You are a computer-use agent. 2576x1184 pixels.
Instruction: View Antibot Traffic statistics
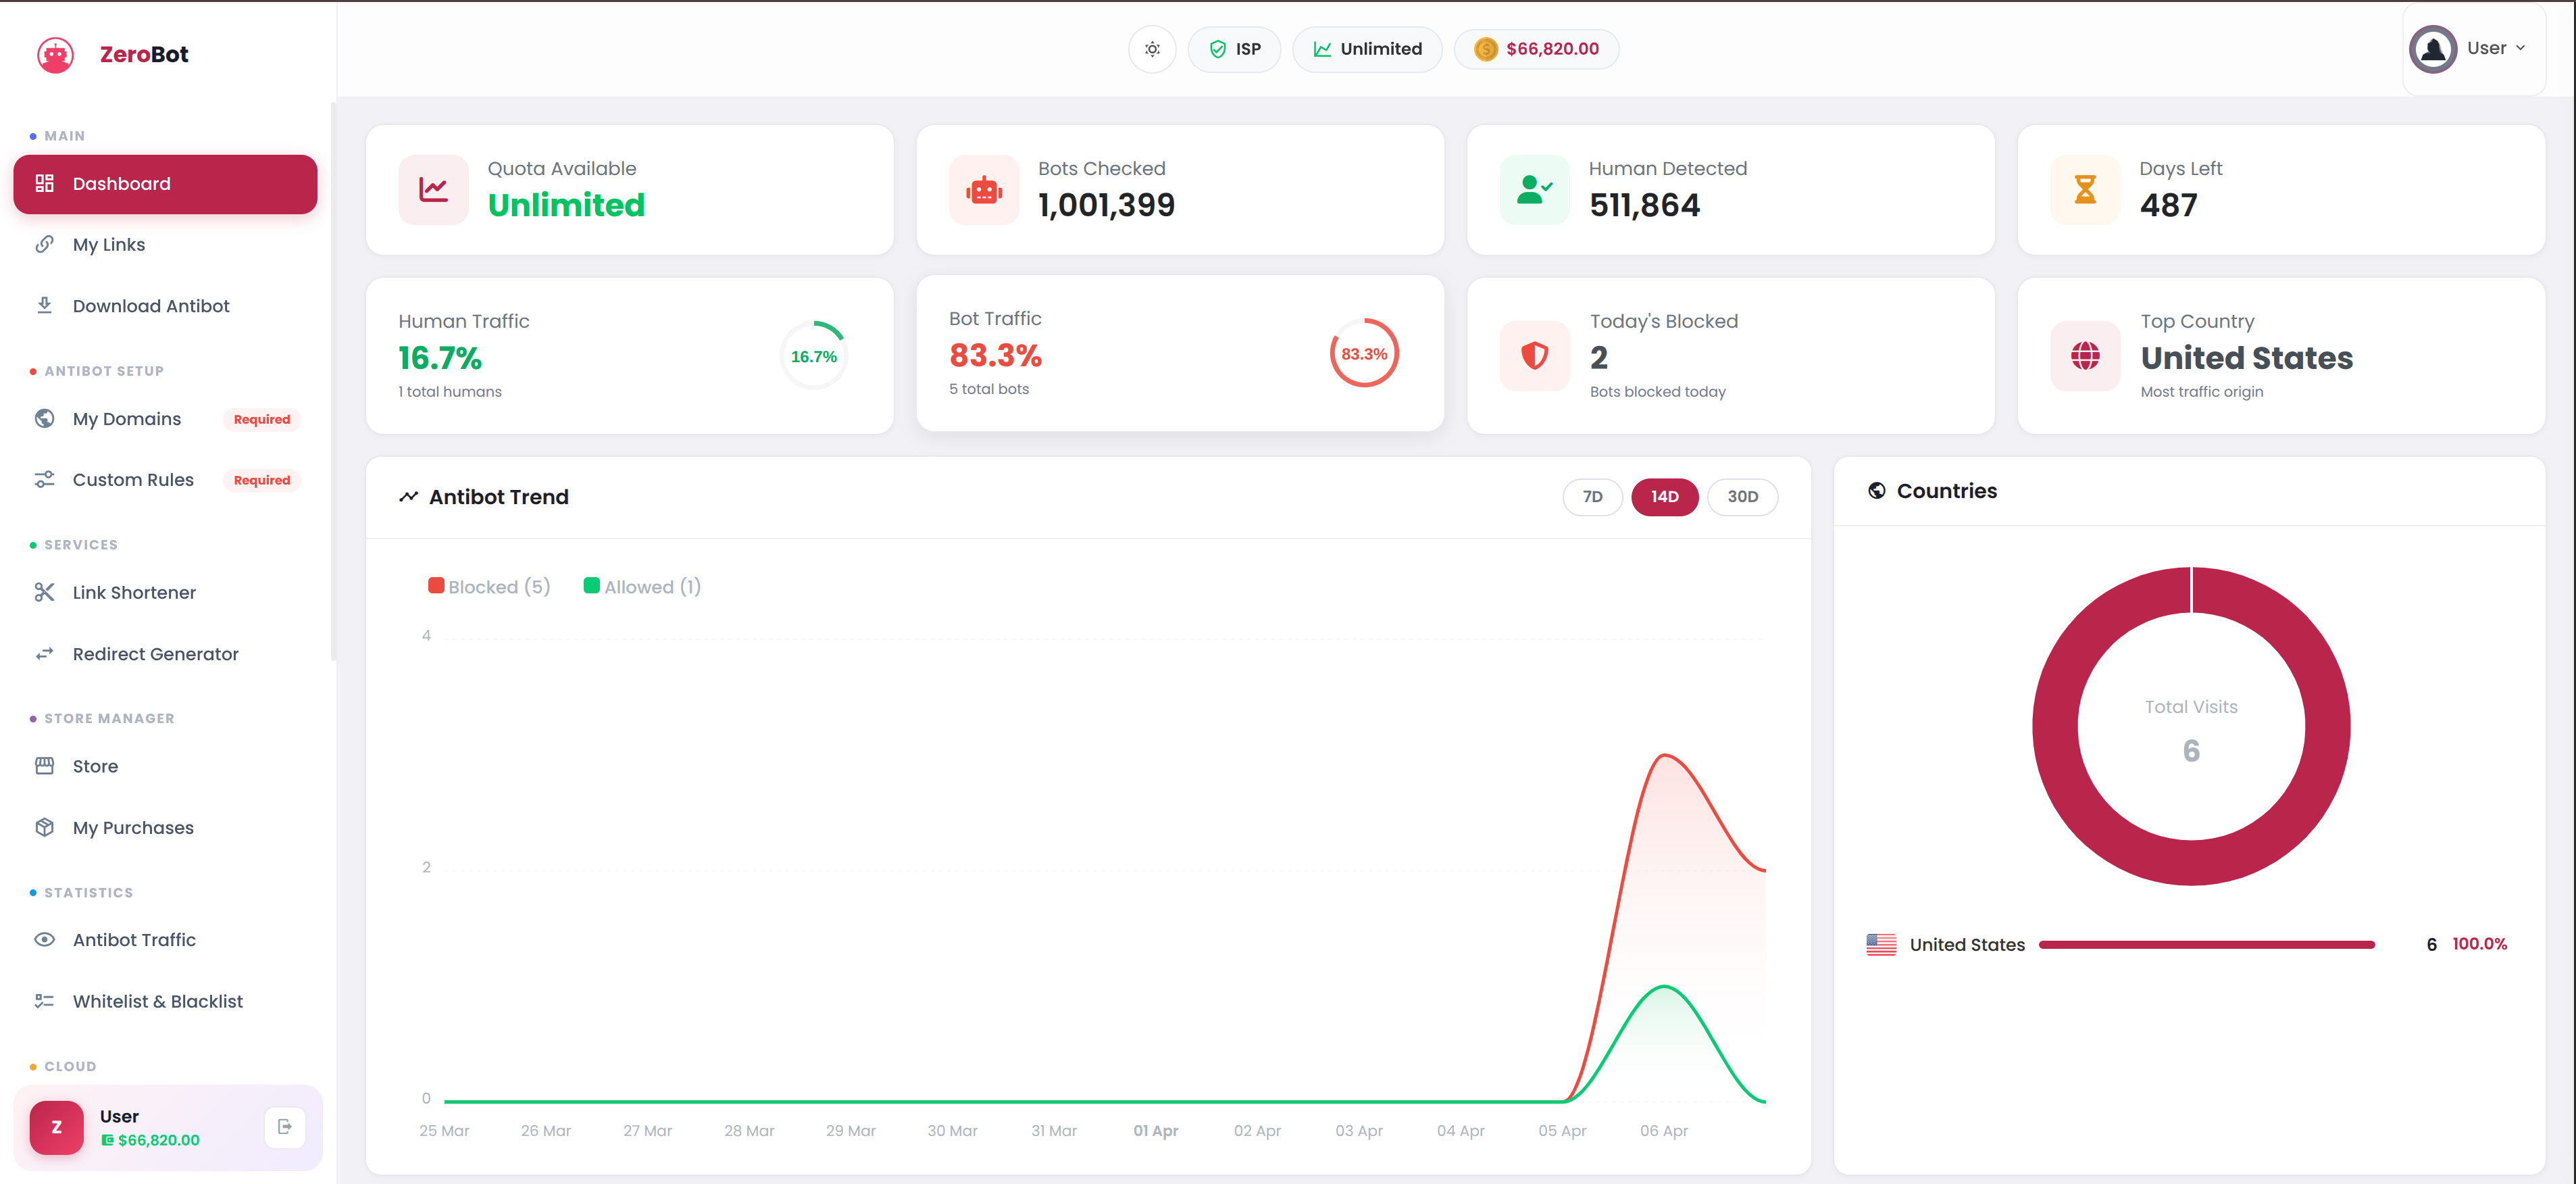tap(134, 940)
